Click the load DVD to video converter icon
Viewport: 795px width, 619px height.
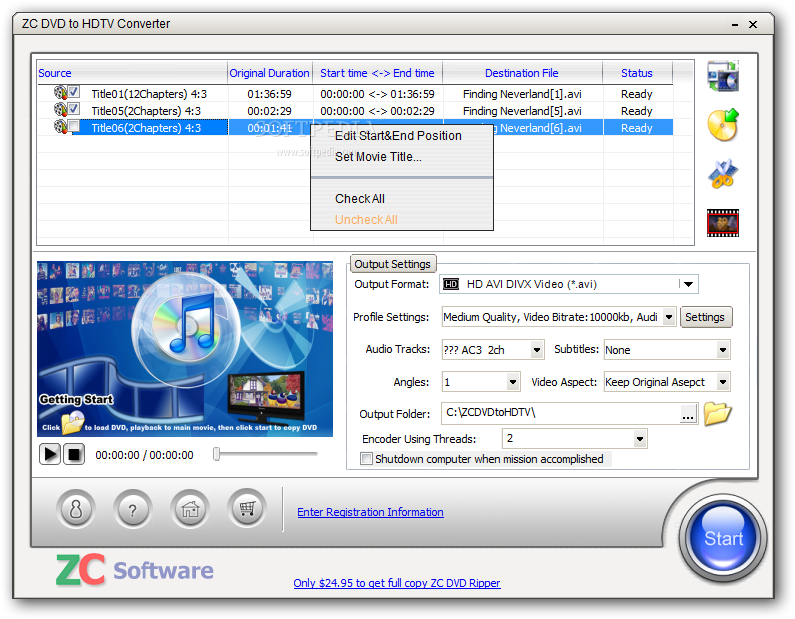click(x=723, y=76)
